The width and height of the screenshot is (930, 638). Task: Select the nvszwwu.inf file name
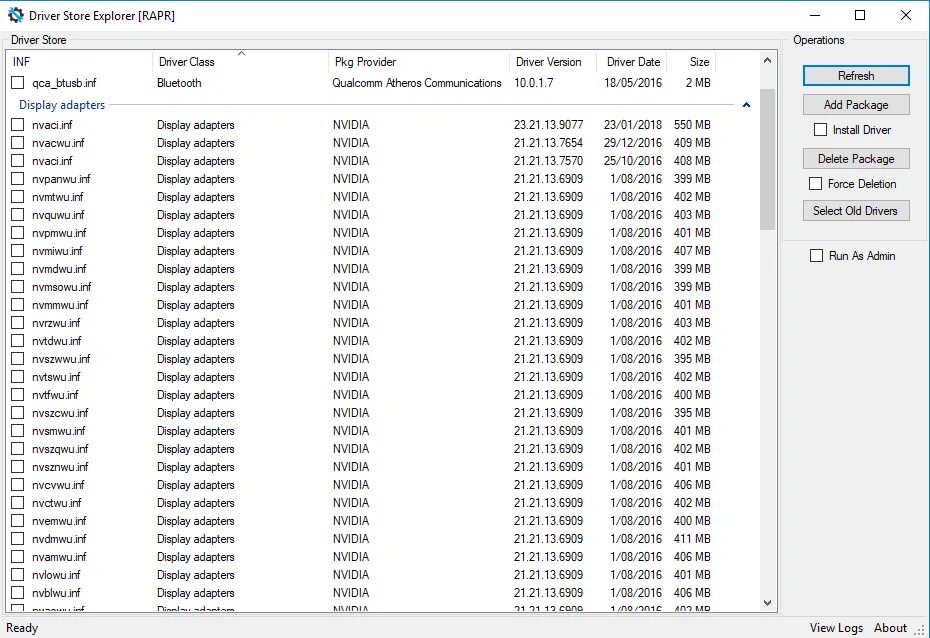61,359
